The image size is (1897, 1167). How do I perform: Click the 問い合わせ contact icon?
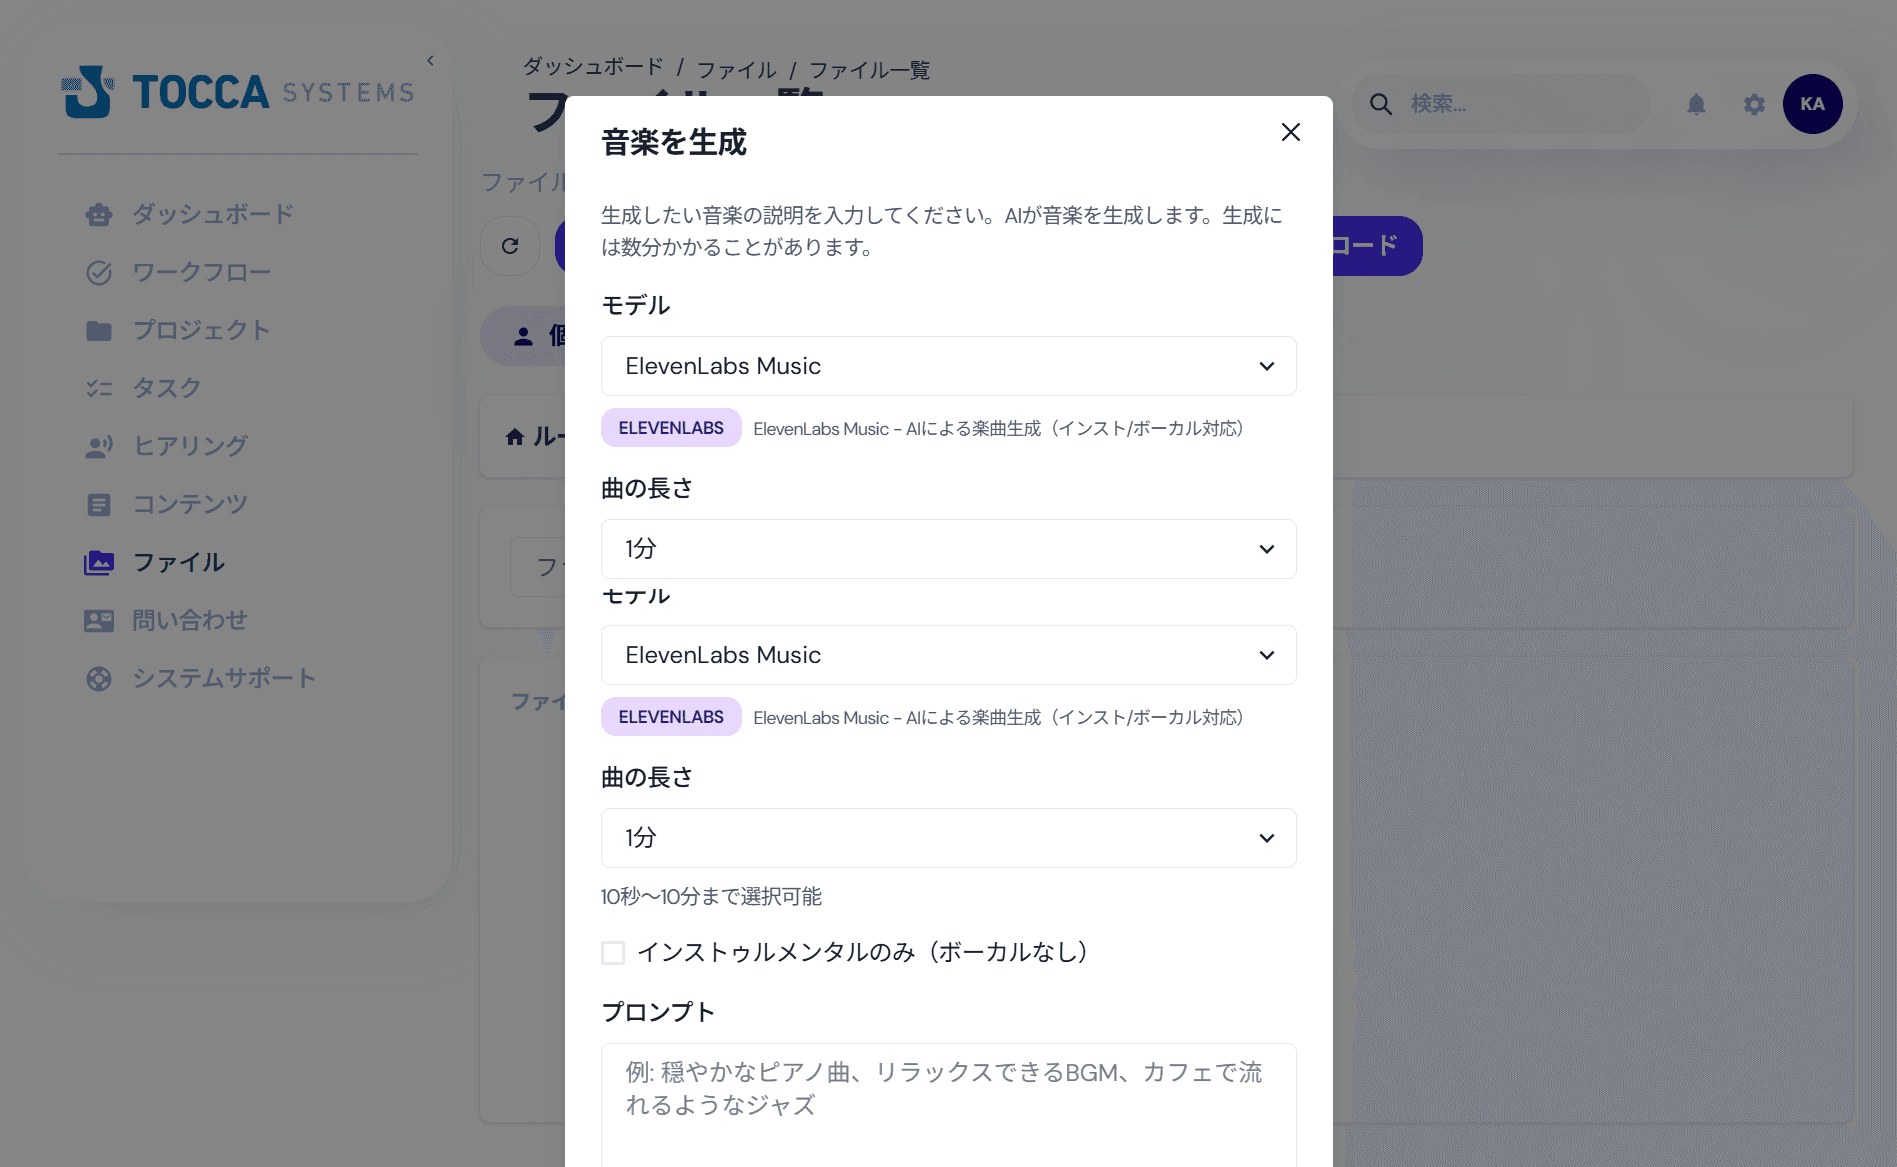(99, 620)
